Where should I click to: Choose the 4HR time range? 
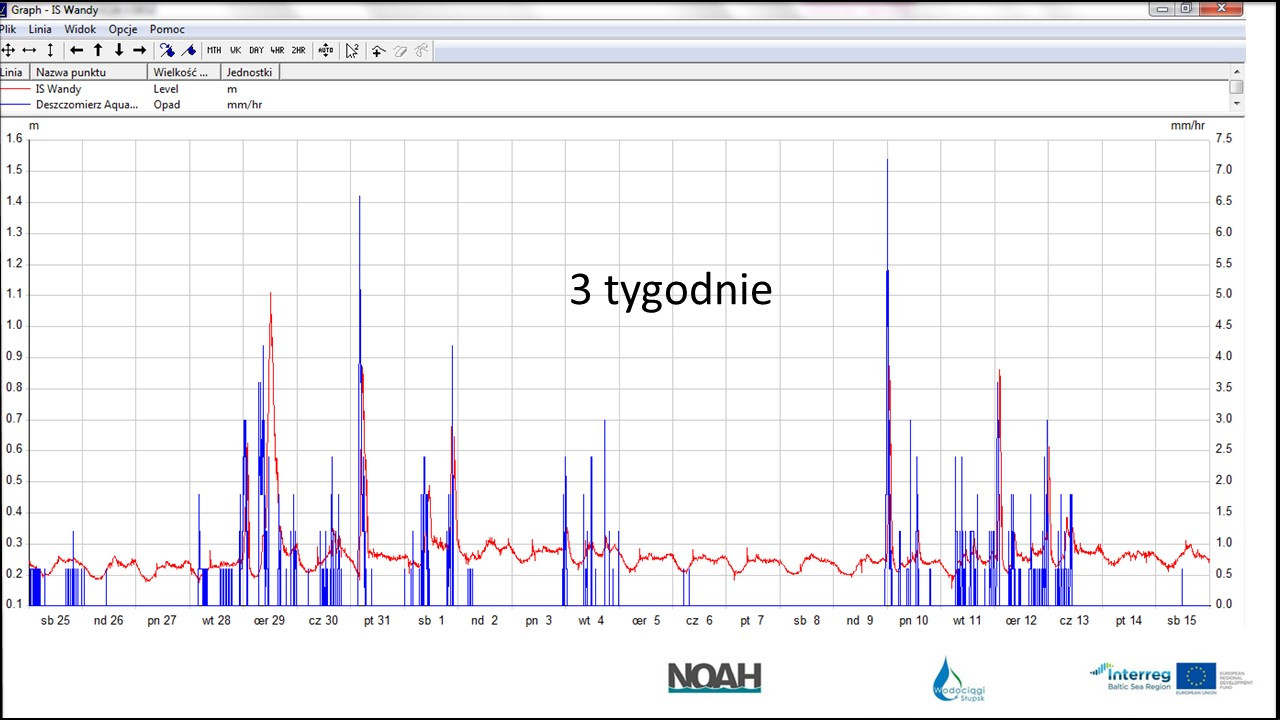[277, 50]
